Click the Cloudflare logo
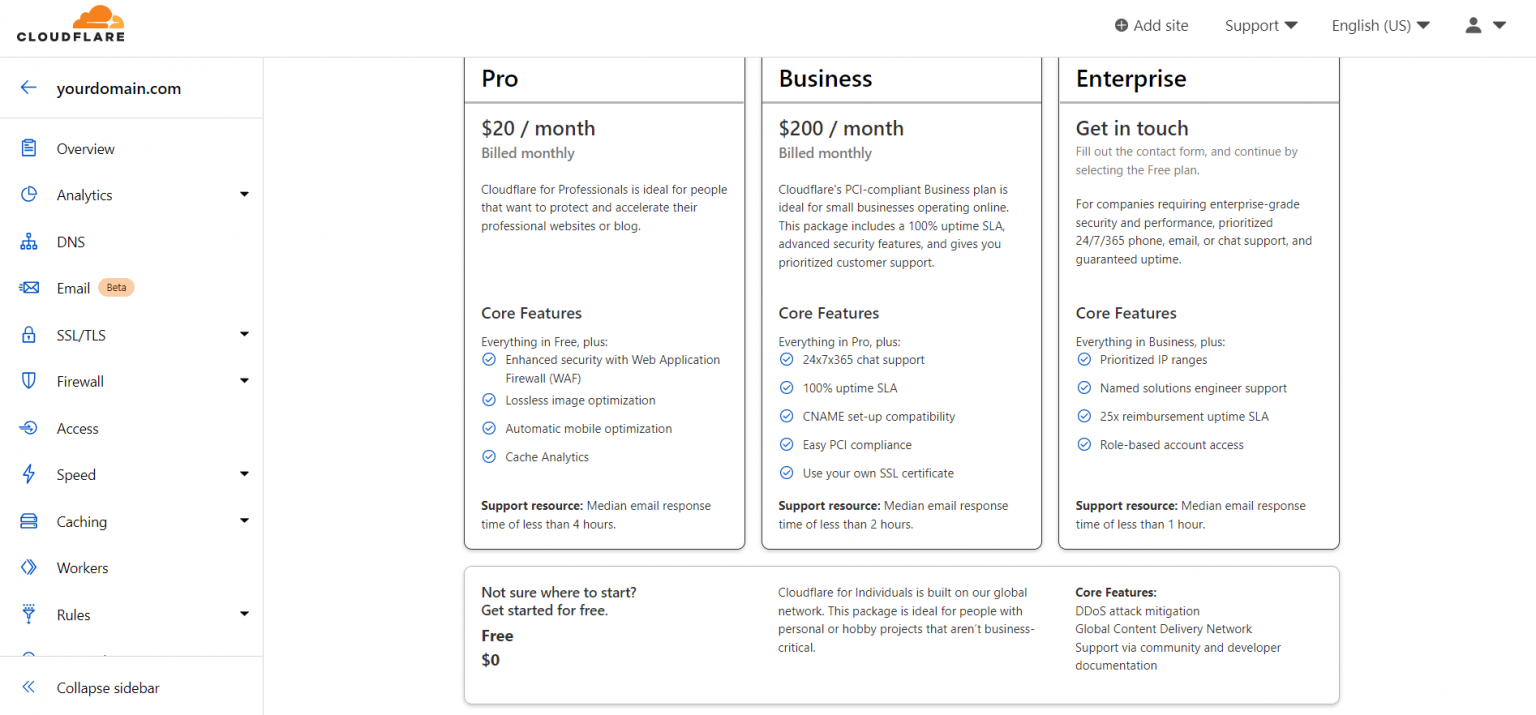 pyautogui.click(x=70, y=22)
